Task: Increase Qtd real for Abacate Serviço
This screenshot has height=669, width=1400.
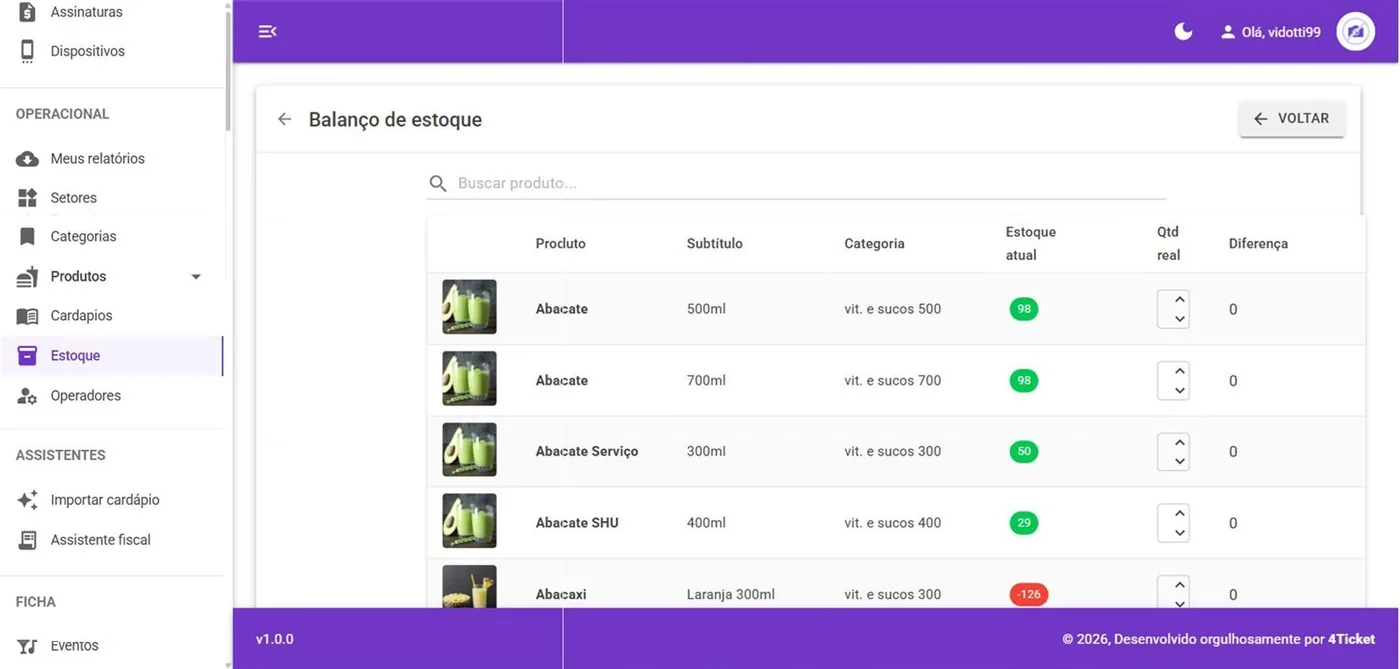Action: click(1180, 442)
